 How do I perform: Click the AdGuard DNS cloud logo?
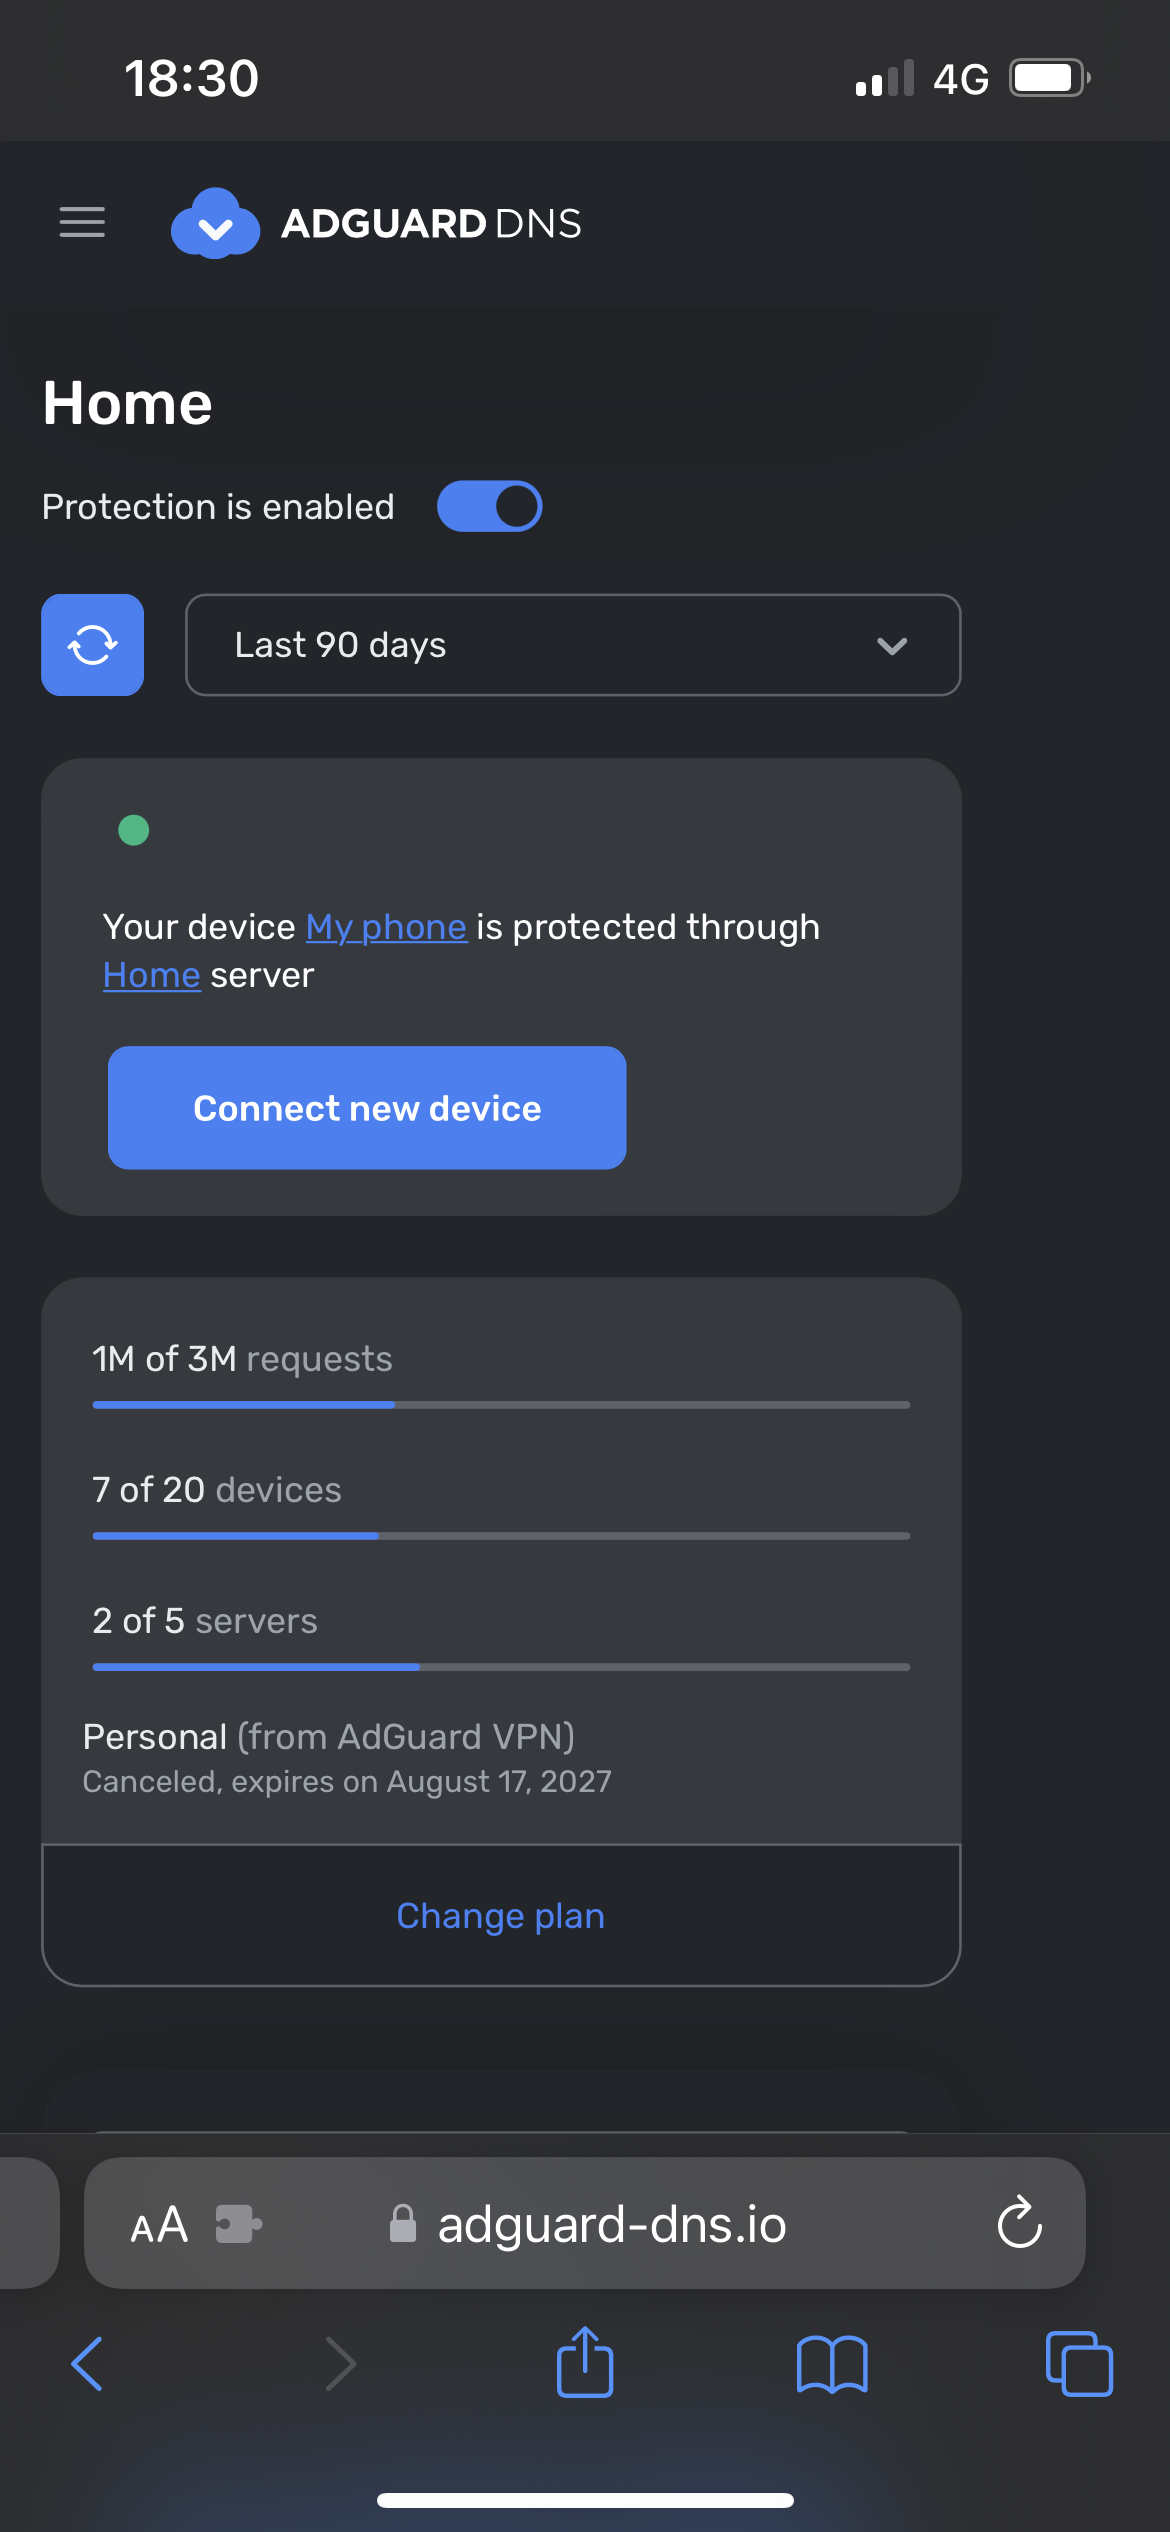[214, 224]
